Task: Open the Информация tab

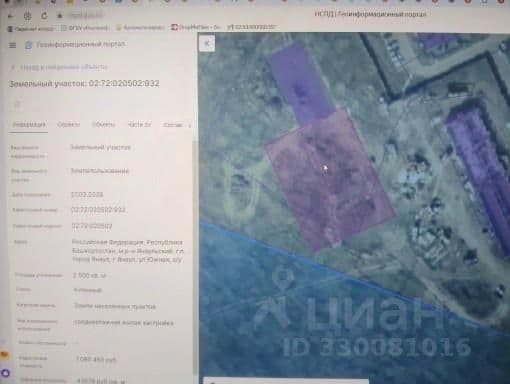Action: pos(29,125)
